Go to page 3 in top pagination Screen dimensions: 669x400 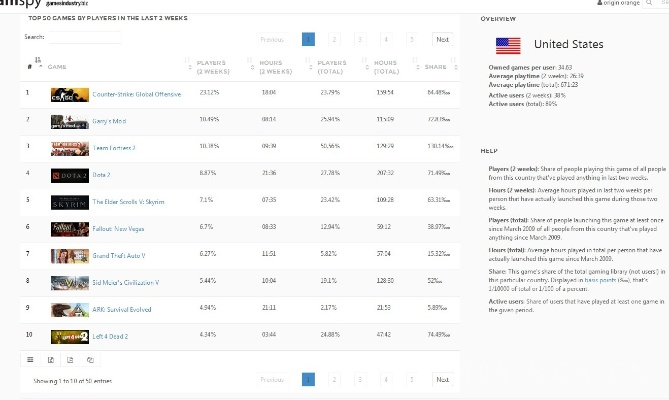[x=360, y=39]
